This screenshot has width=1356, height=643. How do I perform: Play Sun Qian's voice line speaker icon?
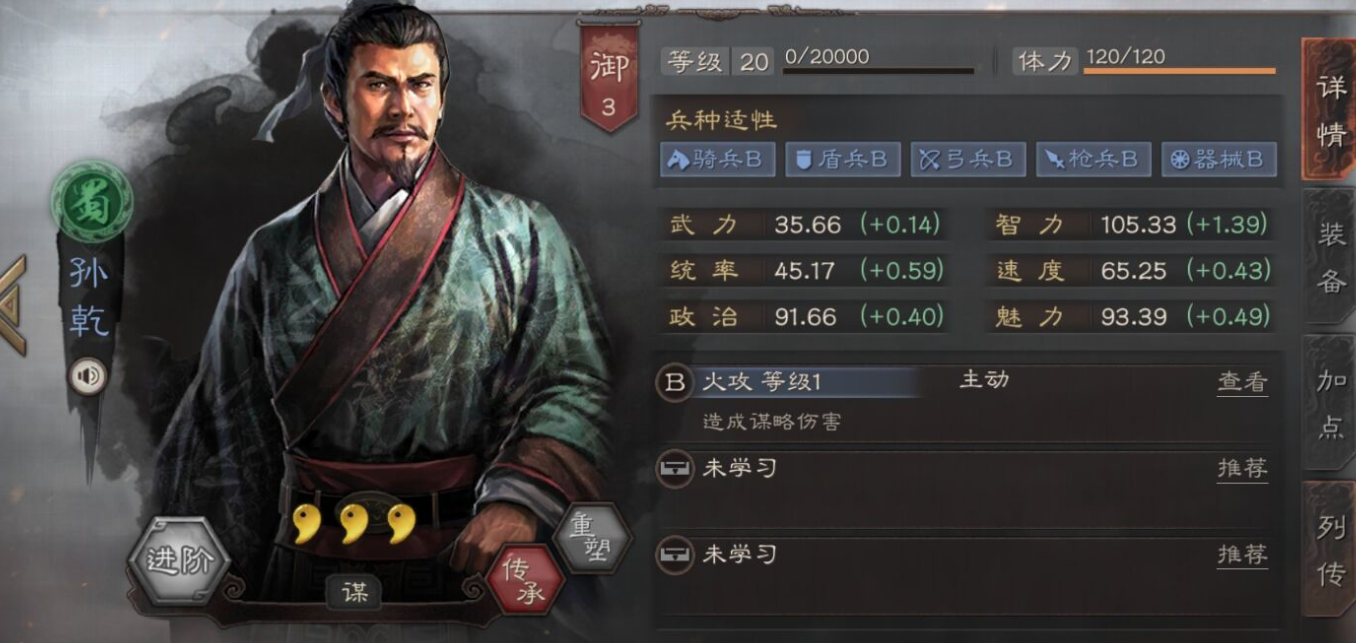point(89,376)
